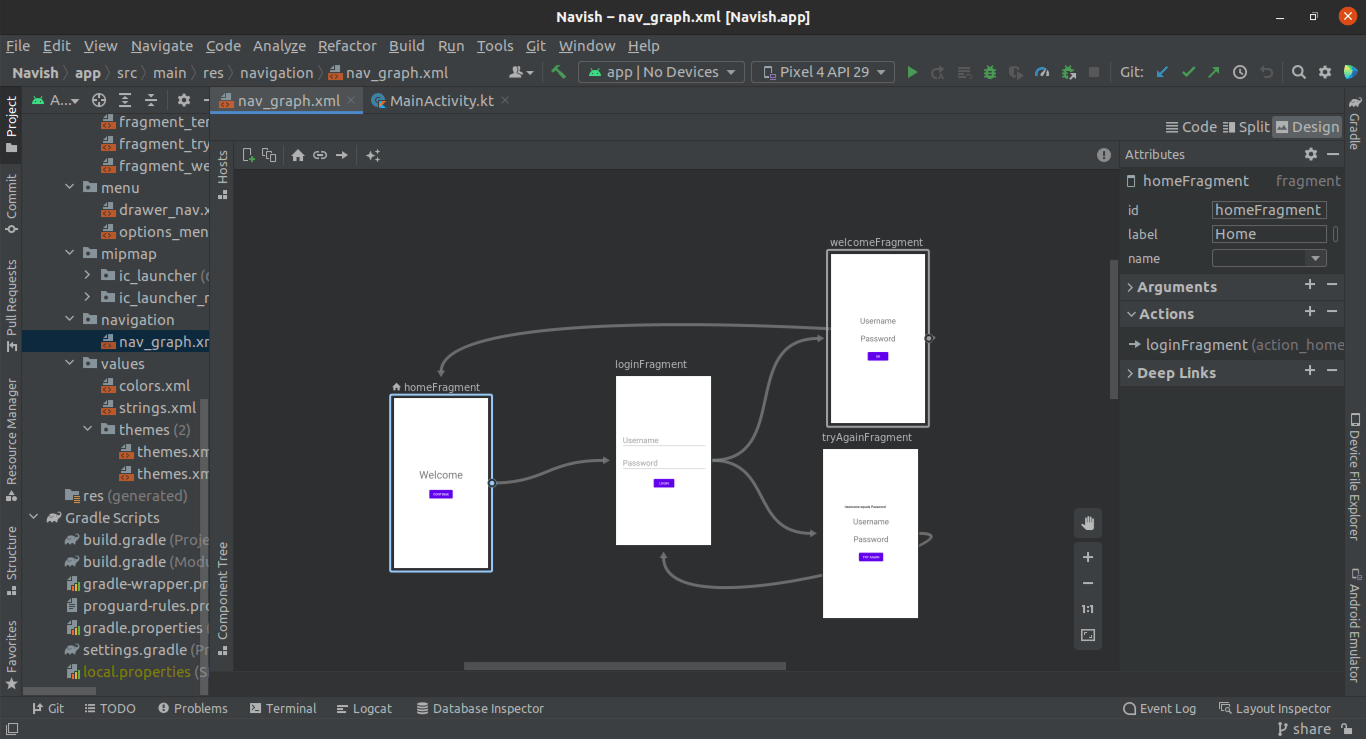
Task: Open Search Everywhere magnifier icon
Action: [1299, 72]
